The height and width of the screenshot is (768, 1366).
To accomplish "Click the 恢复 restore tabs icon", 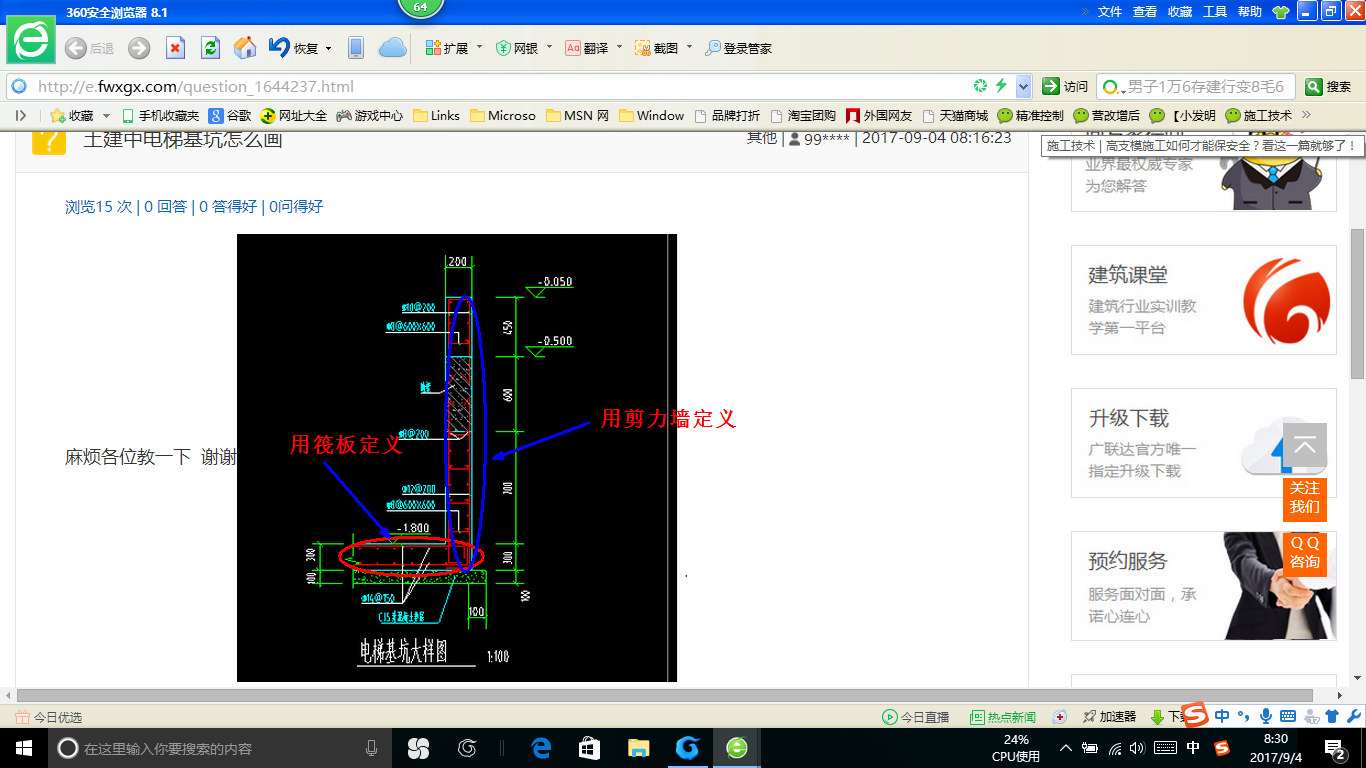I will [x=293, y=48].
